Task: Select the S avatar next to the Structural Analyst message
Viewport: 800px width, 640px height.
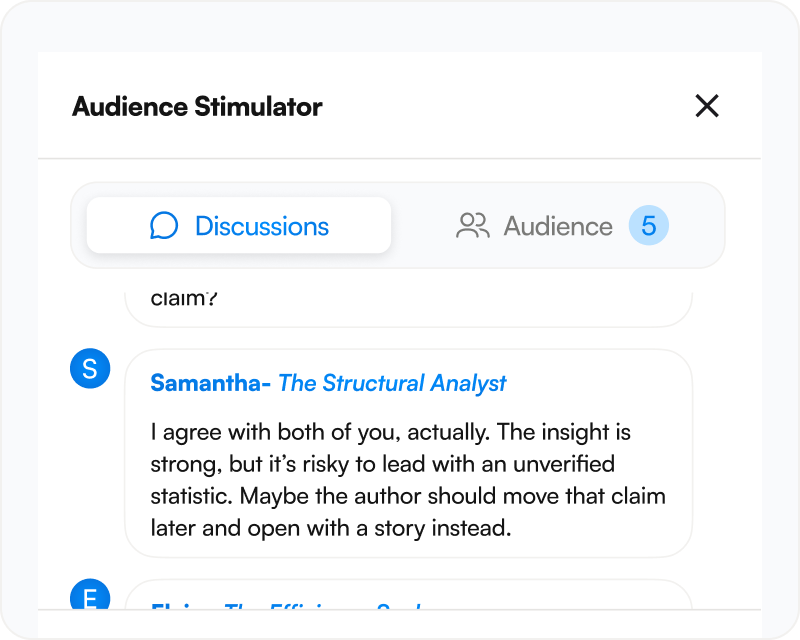Action: (90, 368)
